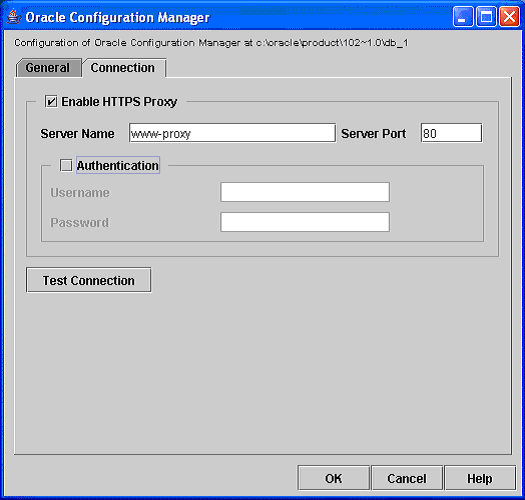
Task: Switch to the General tab
Action: pyautogui.click(x=49, y=68)
